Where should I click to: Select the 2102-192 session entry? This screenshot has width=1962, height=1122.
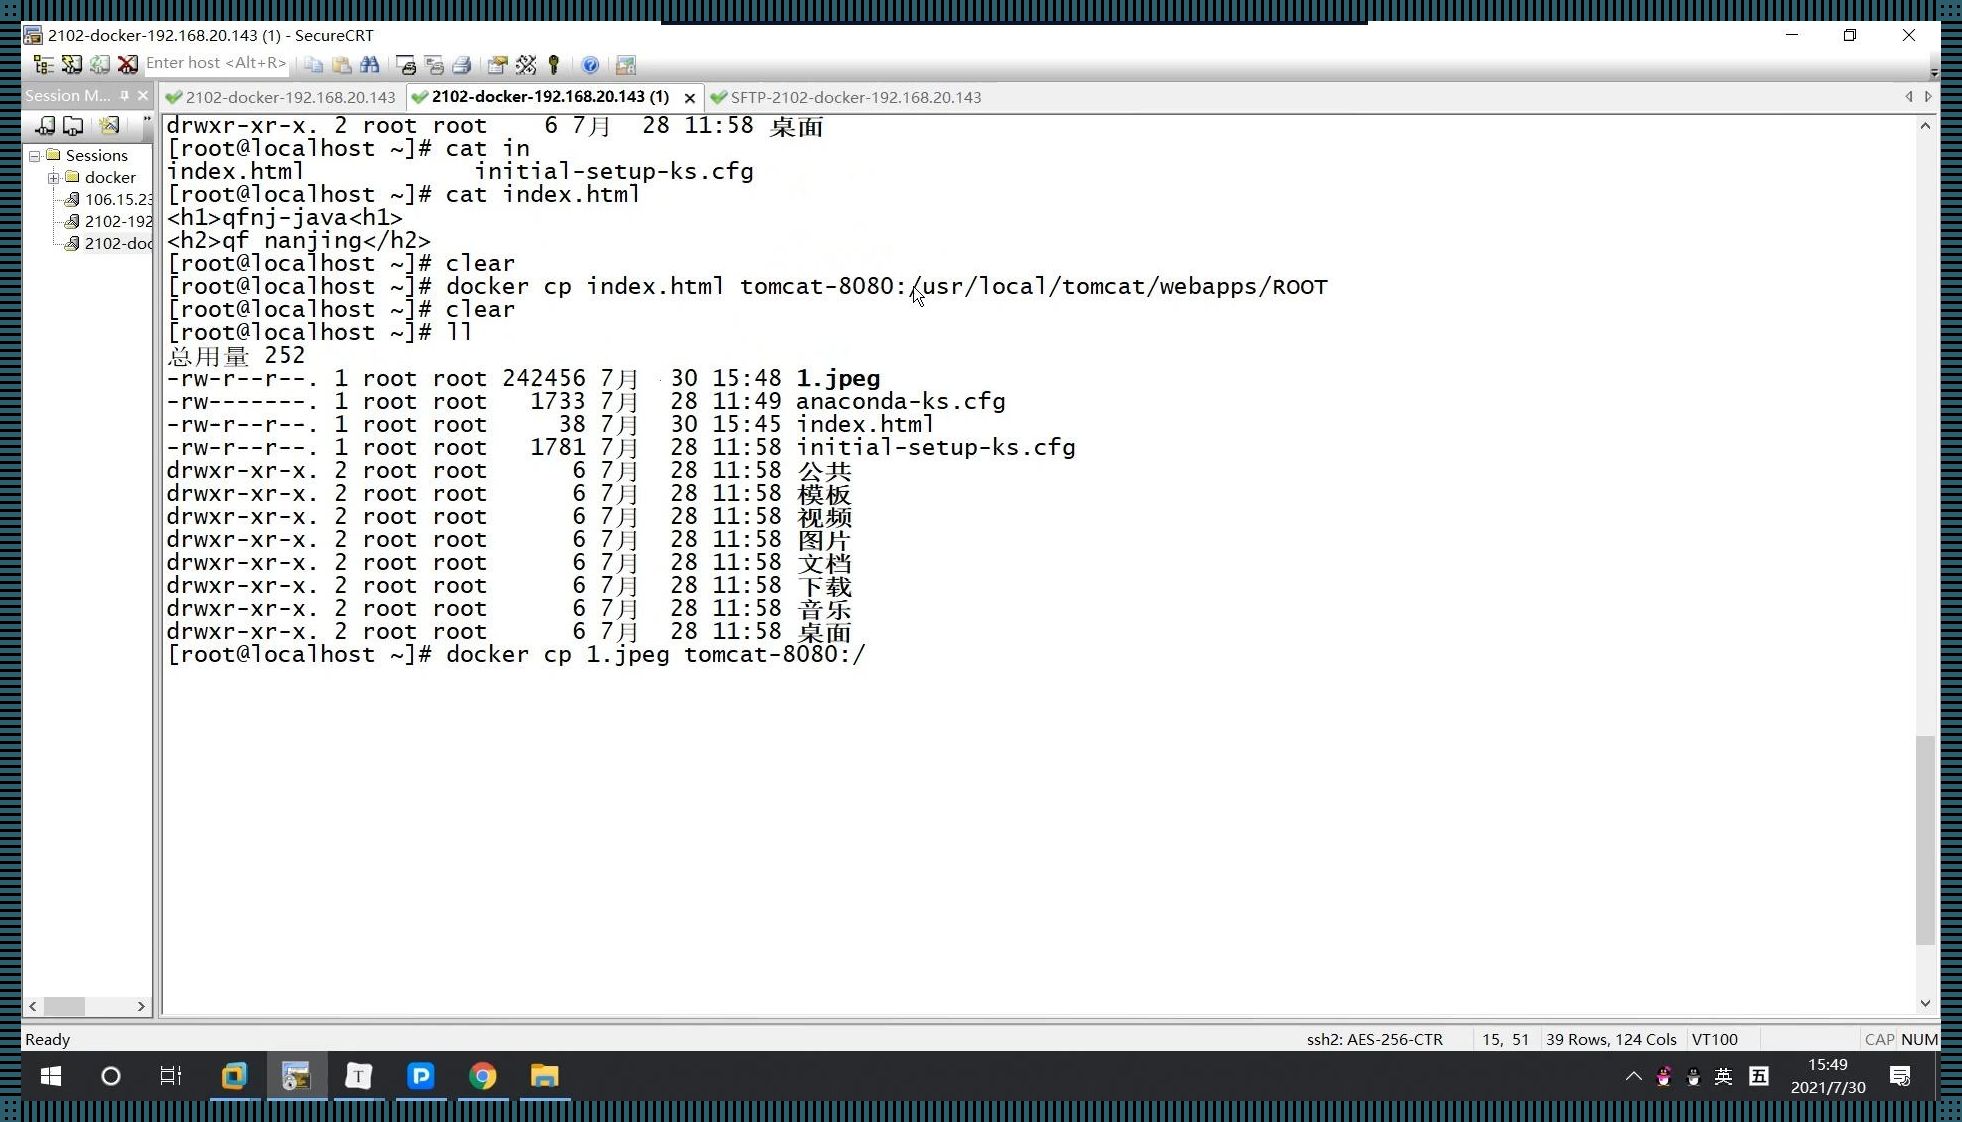click(118, 221)
